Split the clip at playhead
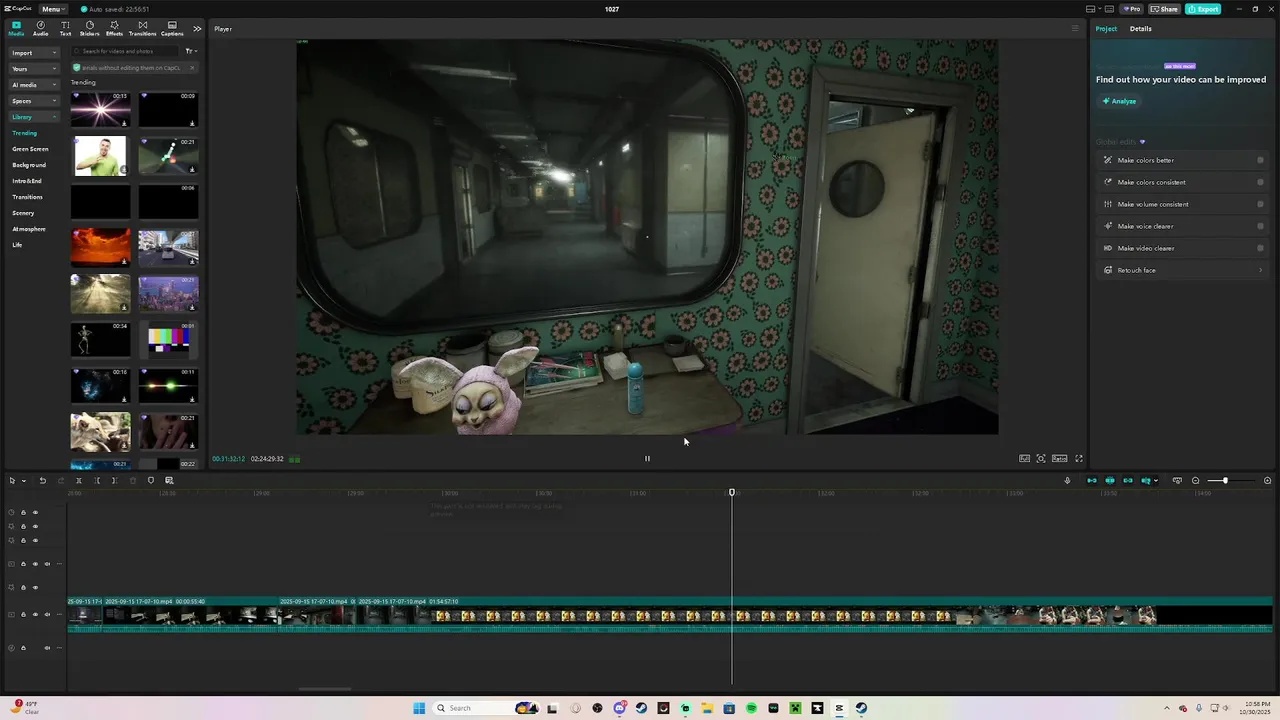The width and height of the screenshot is (1280, 720). click(78, 481)
